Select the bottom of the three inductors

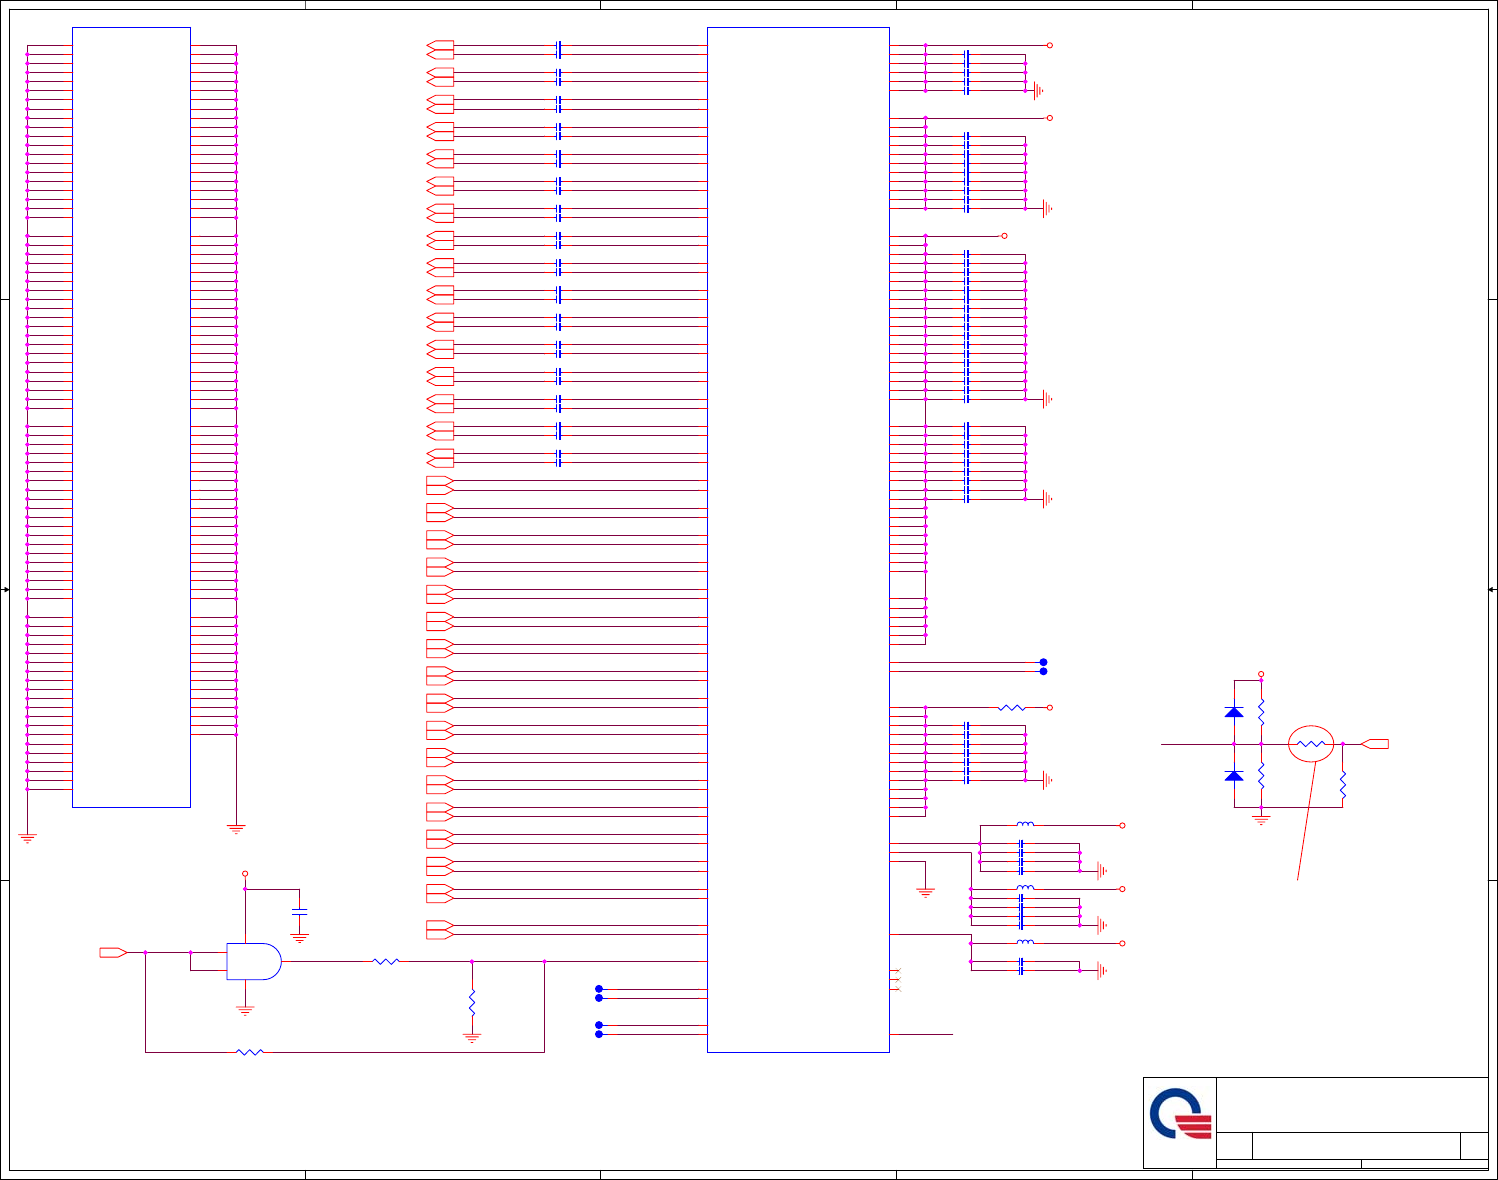(1025, 943)
